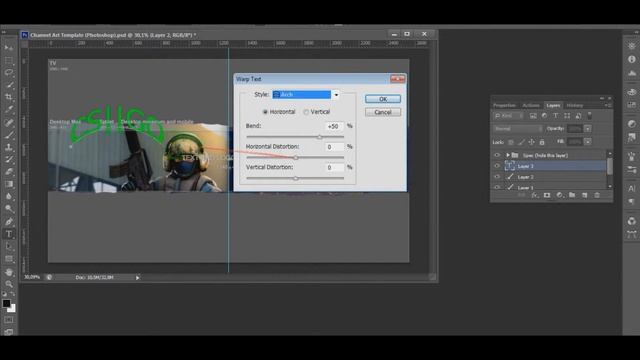This screenshot has width=640, height=360.
Task: Select the Dodge tool
Action: coord(9,209)
